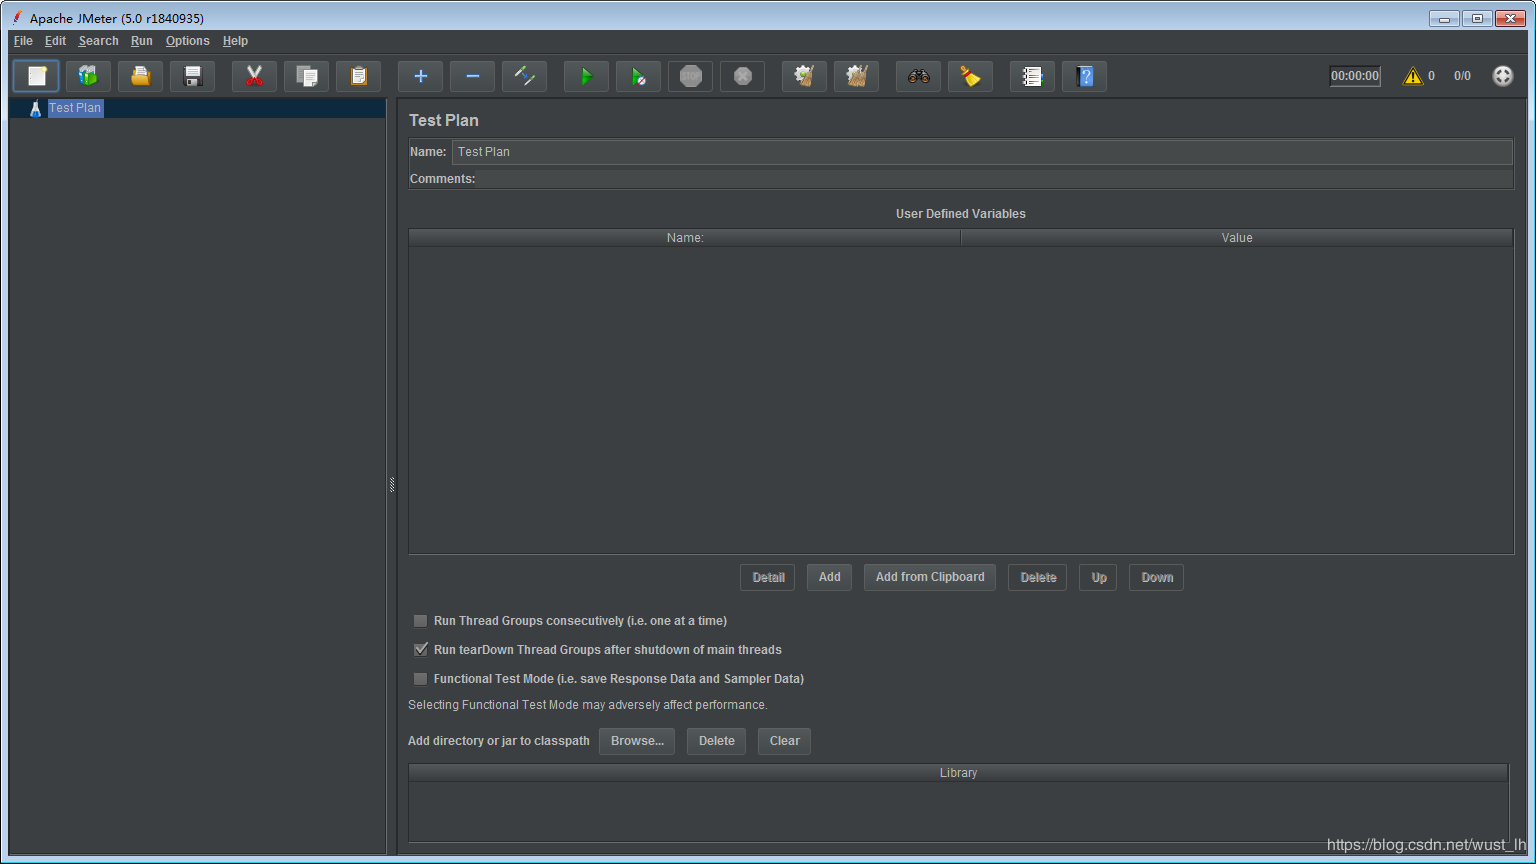Click the Add from Clipboard button
1536x864 pixels.
click(x=929, y=577)
